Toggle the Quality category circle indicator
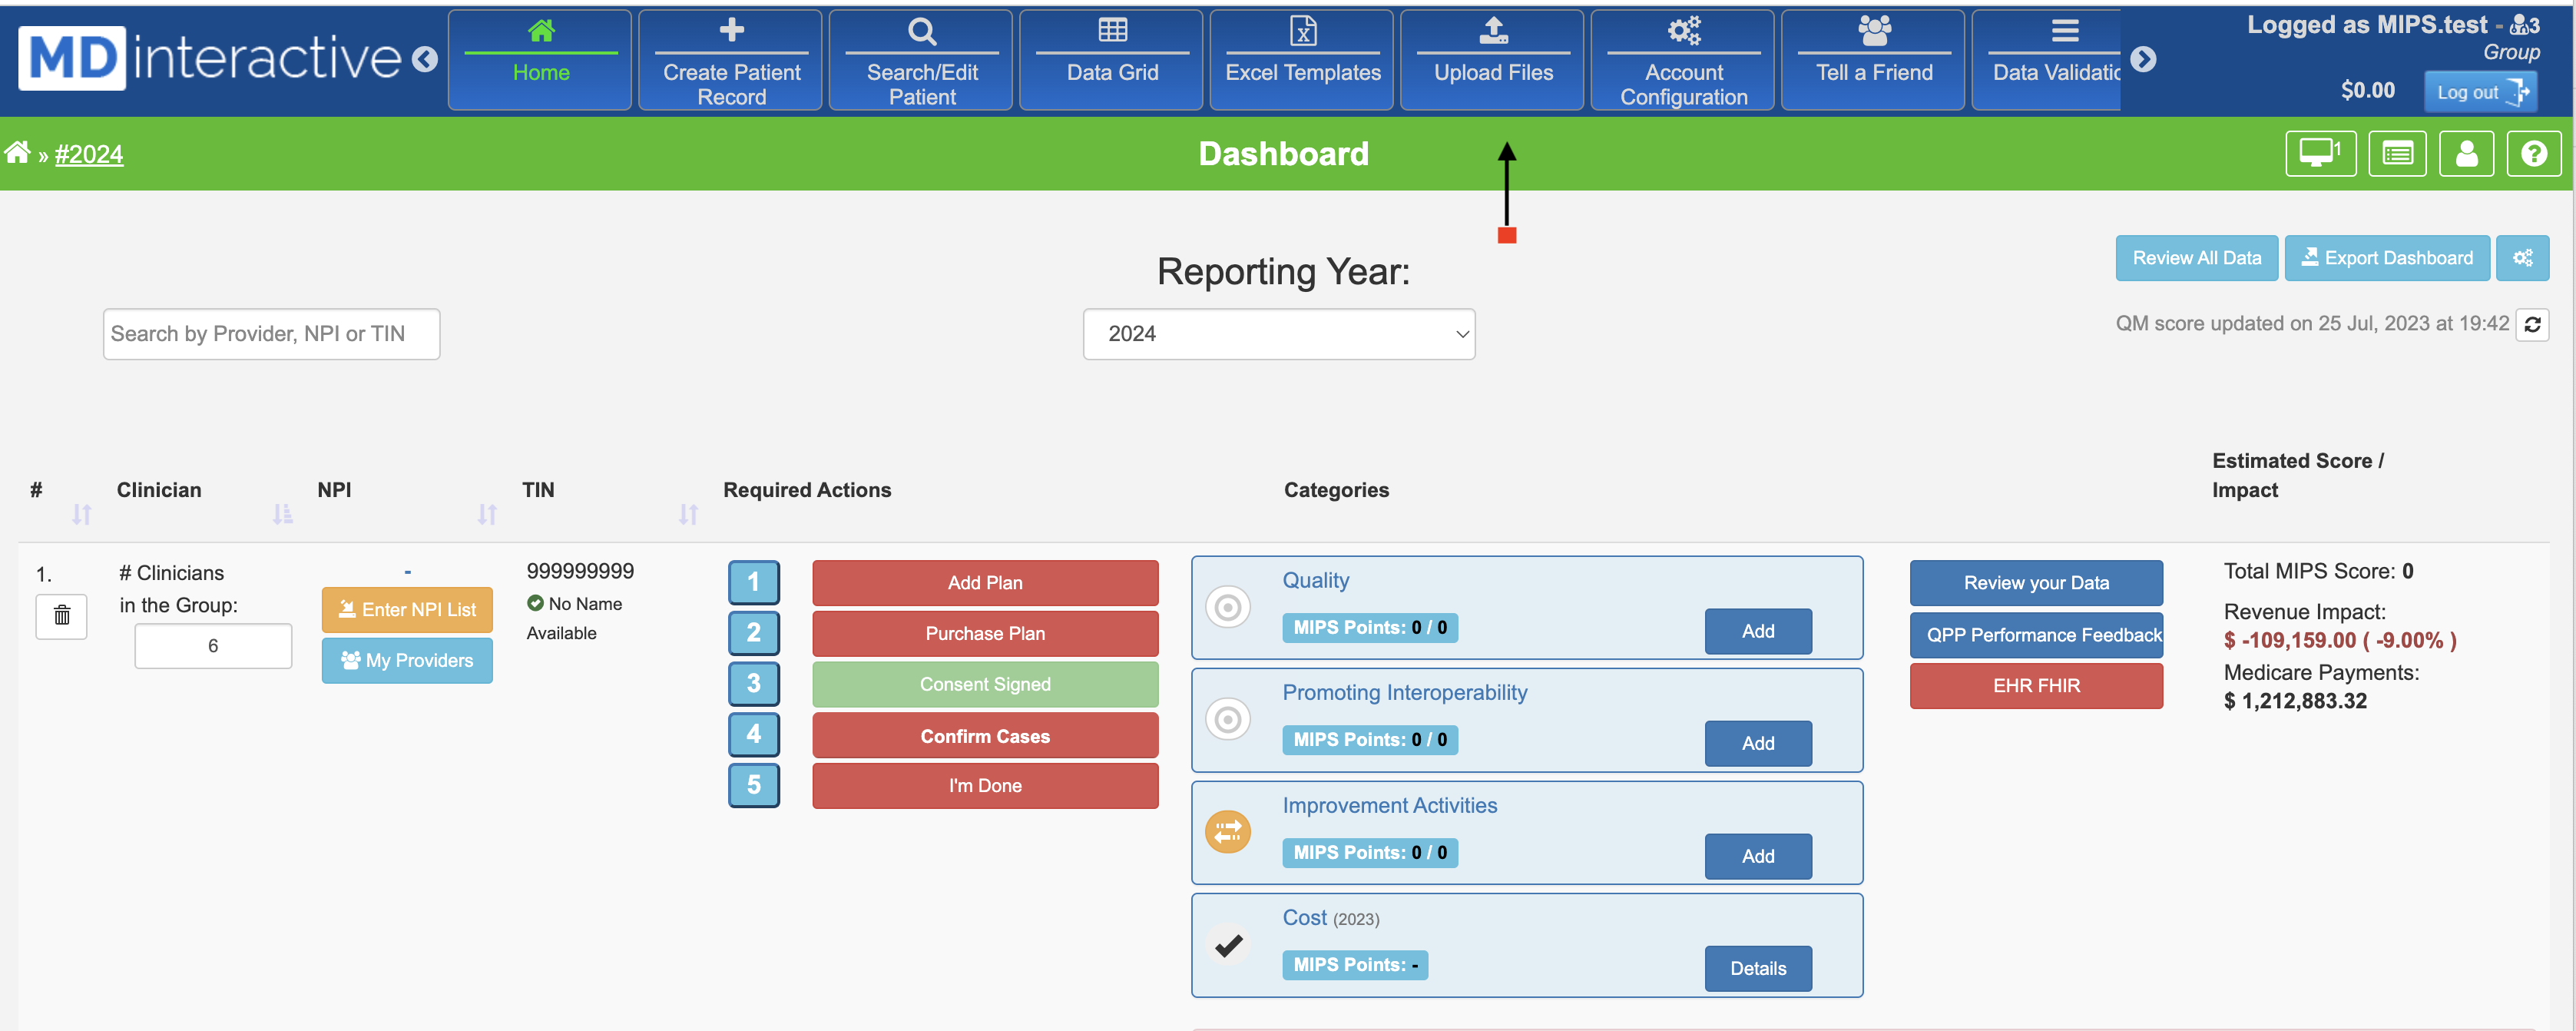This screenshot has height=1031, width=2576. pyautogui.click(x=1227, y=607)
